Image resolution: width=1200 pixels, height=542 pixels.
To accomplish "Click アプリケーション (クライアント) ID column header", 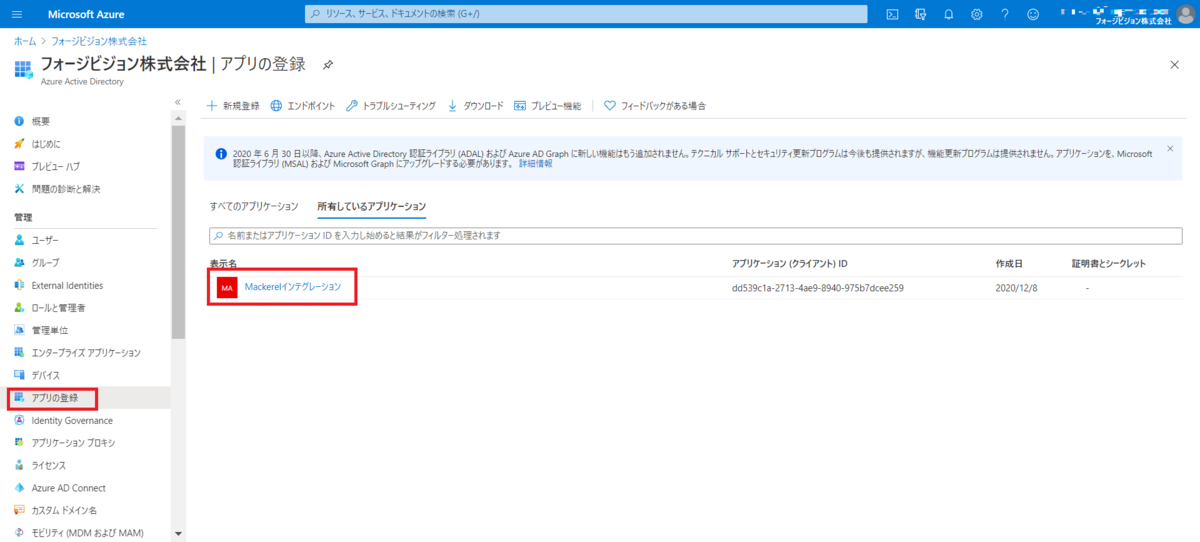I will pos(790,263).
